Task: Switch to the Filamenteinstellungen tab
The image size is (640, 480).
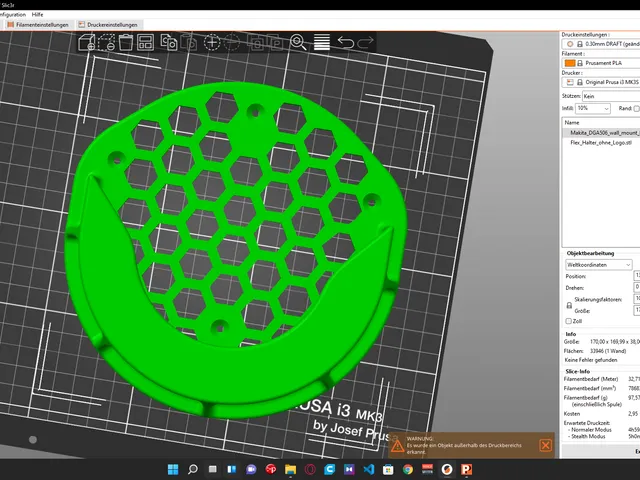Action: pyautogui.click(x=38, y=25)
